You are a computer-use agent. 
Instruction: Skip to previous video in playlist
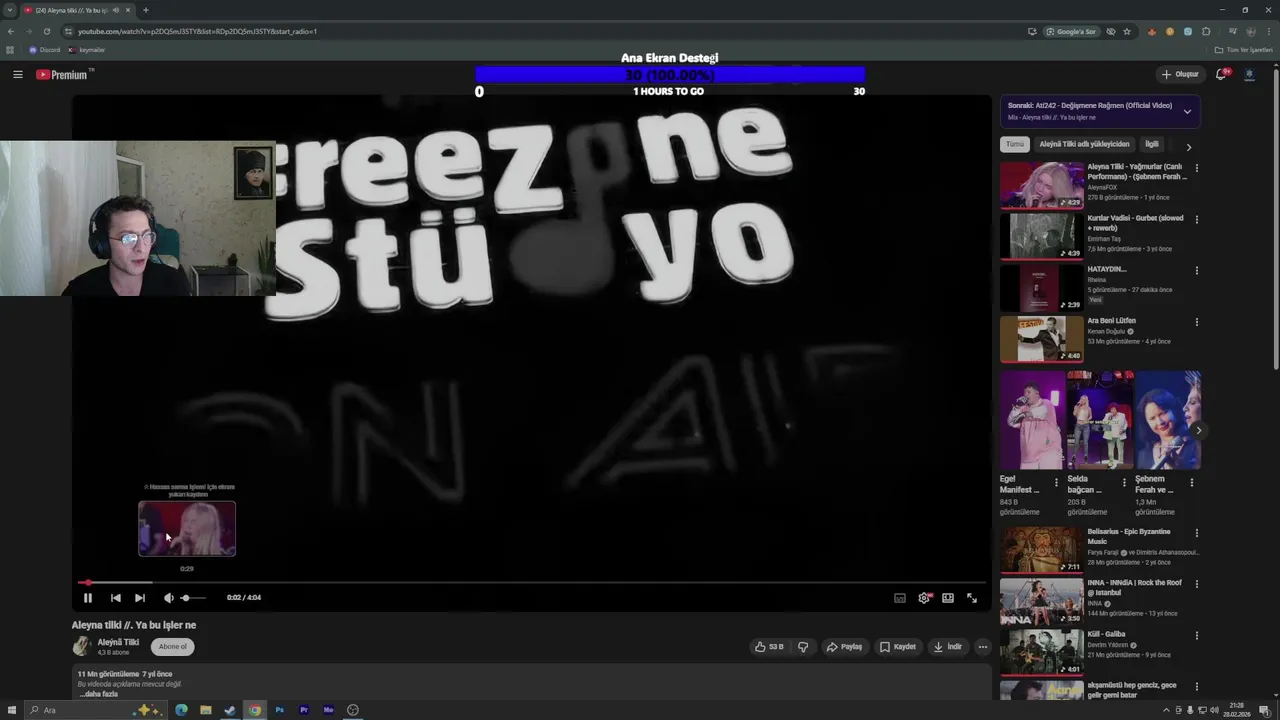tap(115, 598)
